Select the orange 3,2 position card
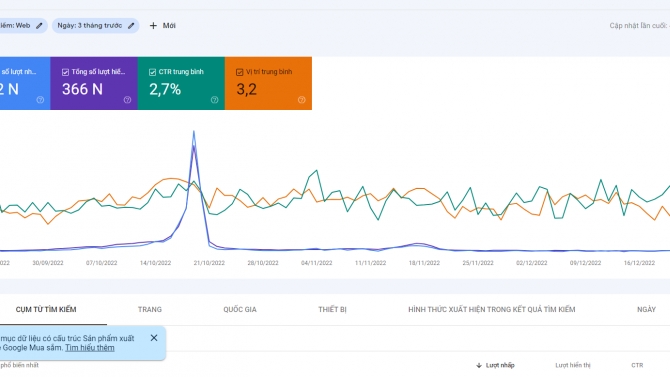Image resolution: width=670 pixels, height=377 pixels. tap(268, 83)
